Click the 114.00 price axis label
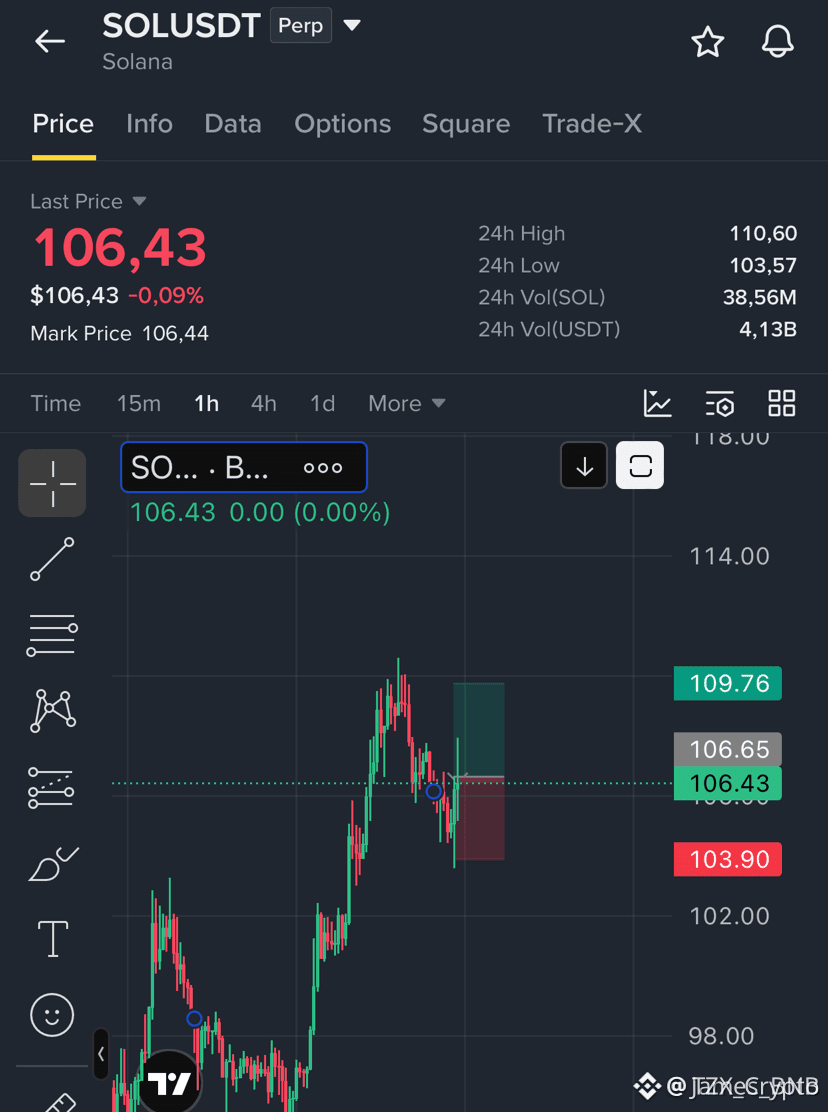828x1112 pixels. [x=729, y=557]
